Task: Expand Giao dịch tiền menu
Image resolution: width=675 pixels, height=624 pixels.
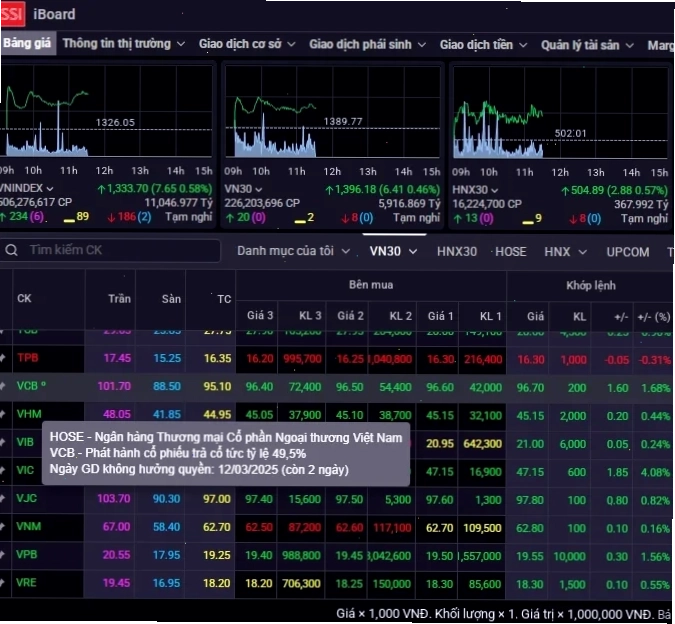Action: 483,45
